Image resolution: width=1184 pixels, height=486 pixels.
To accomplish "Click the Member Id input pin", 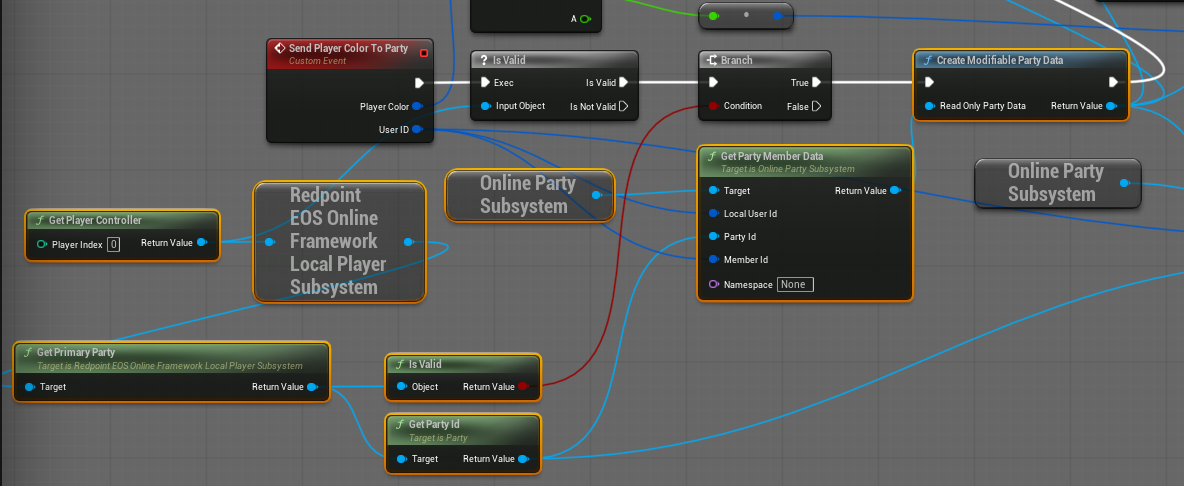I will pyautogui.click(x=714, y=260).
